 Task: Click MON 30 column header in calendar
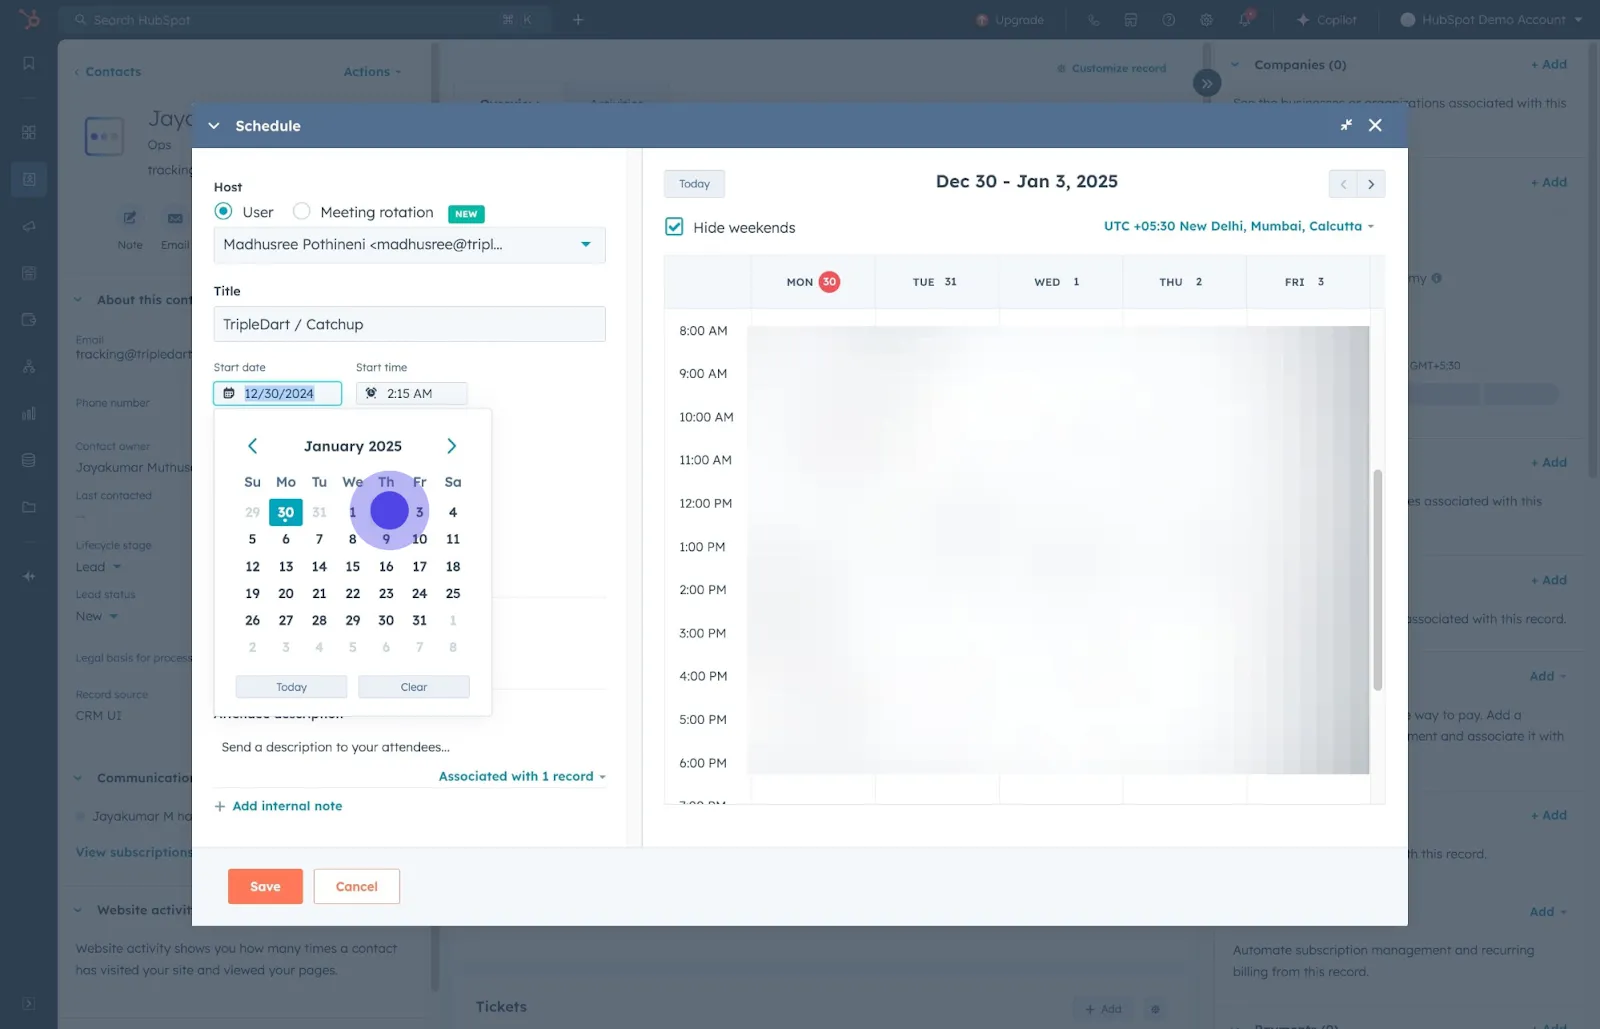coord(812,282)
